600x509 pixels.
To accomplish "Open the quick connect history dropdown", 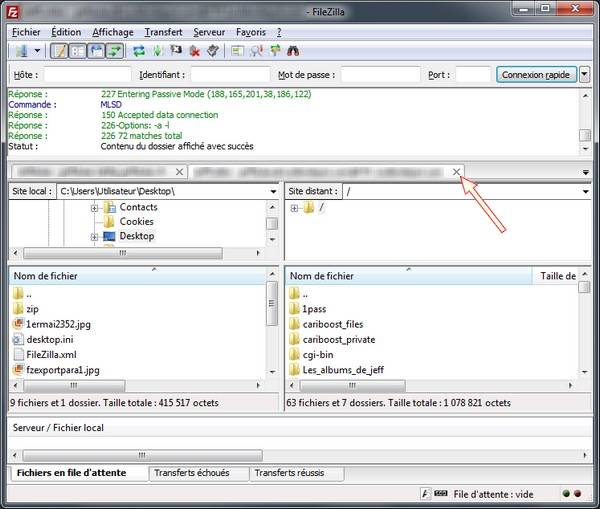I will (x=584, y=75).
